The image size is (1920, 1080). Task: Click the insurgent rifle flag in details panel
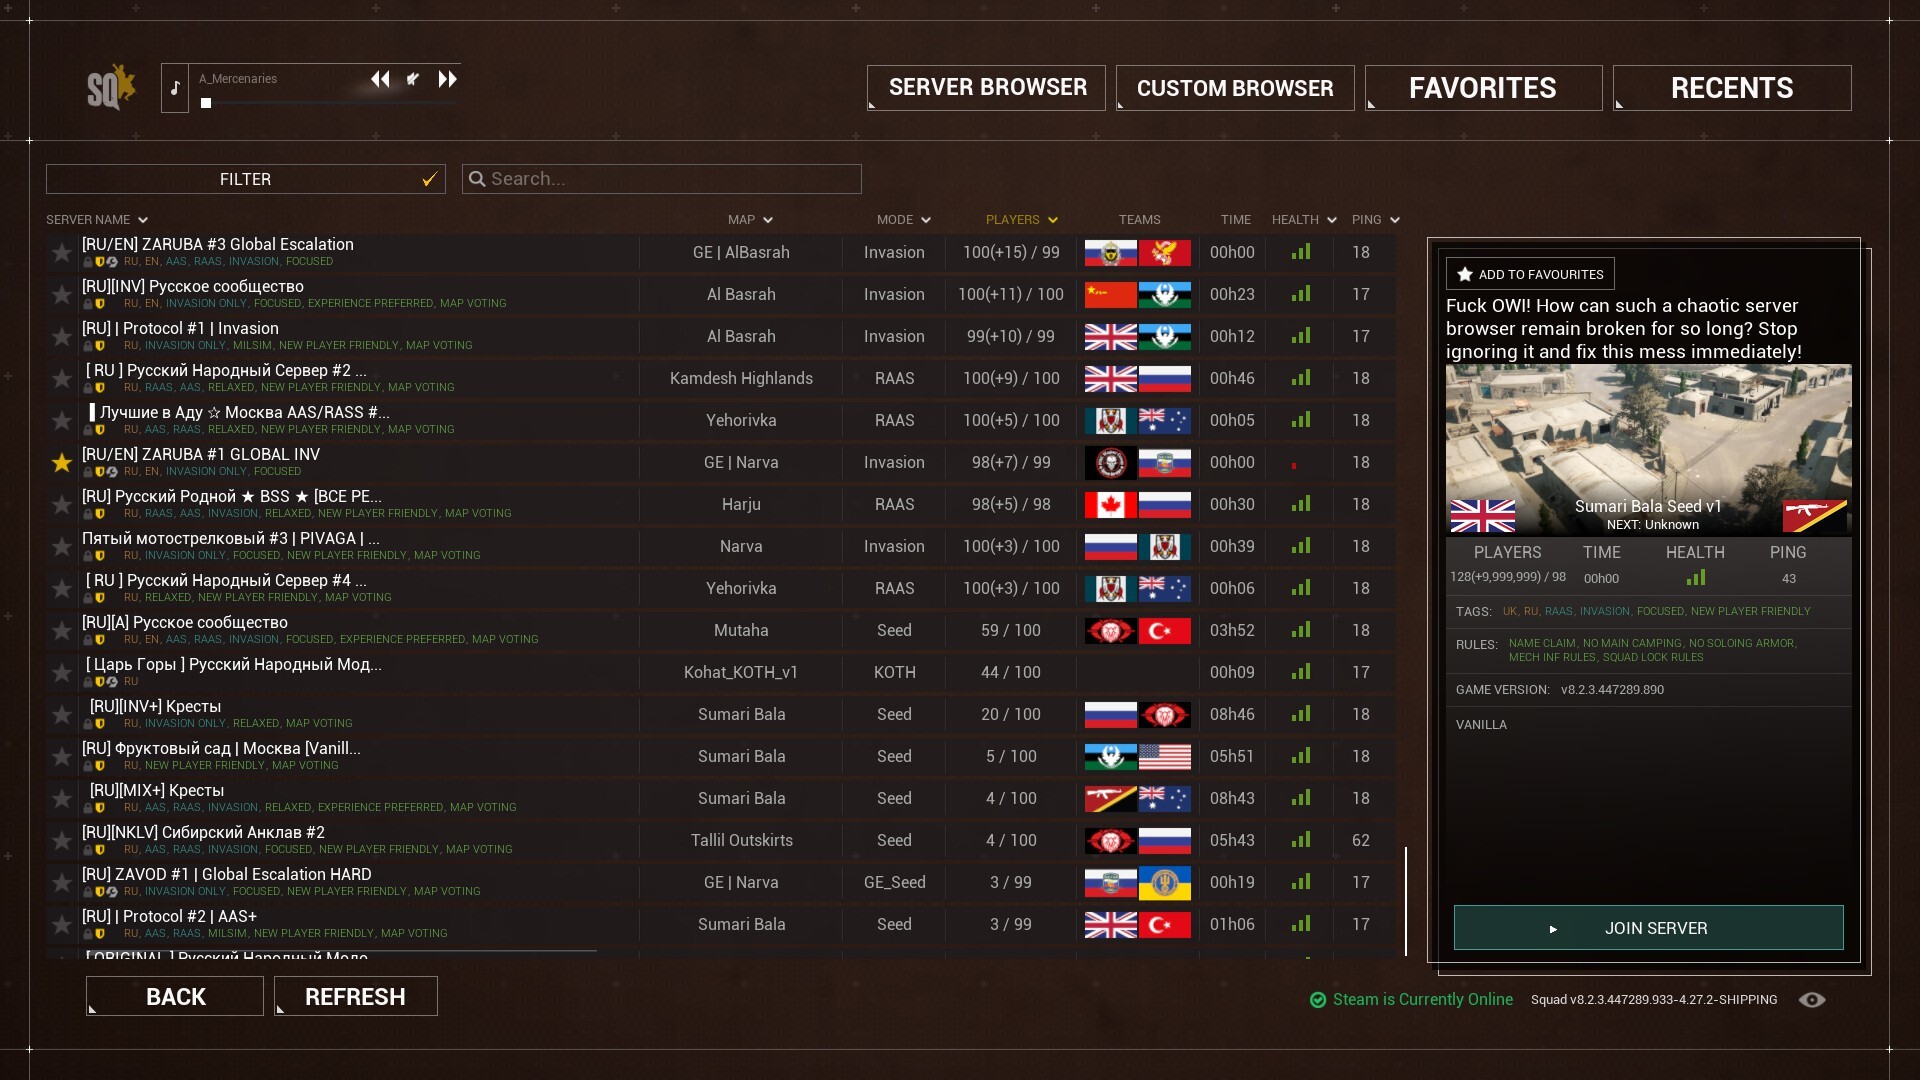[1814, 516]
